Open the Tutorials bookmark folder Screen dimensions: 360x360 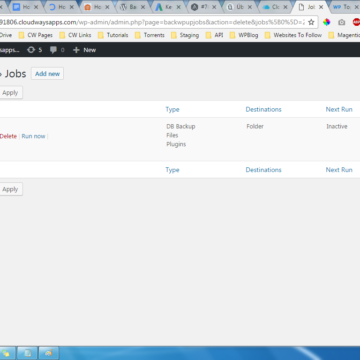click(x=113, y=35)
